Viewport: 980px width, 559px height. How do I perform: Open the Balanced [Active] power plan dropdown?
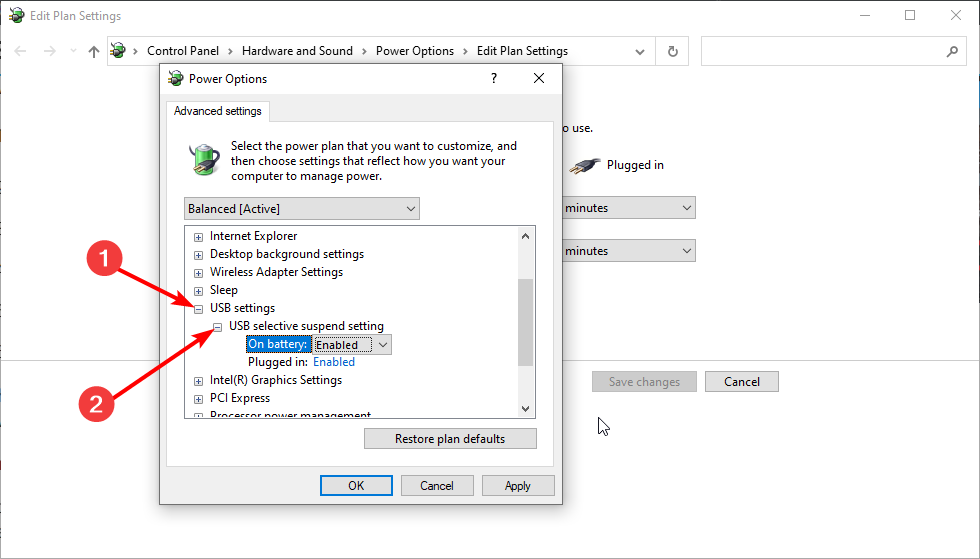(302, 209)
